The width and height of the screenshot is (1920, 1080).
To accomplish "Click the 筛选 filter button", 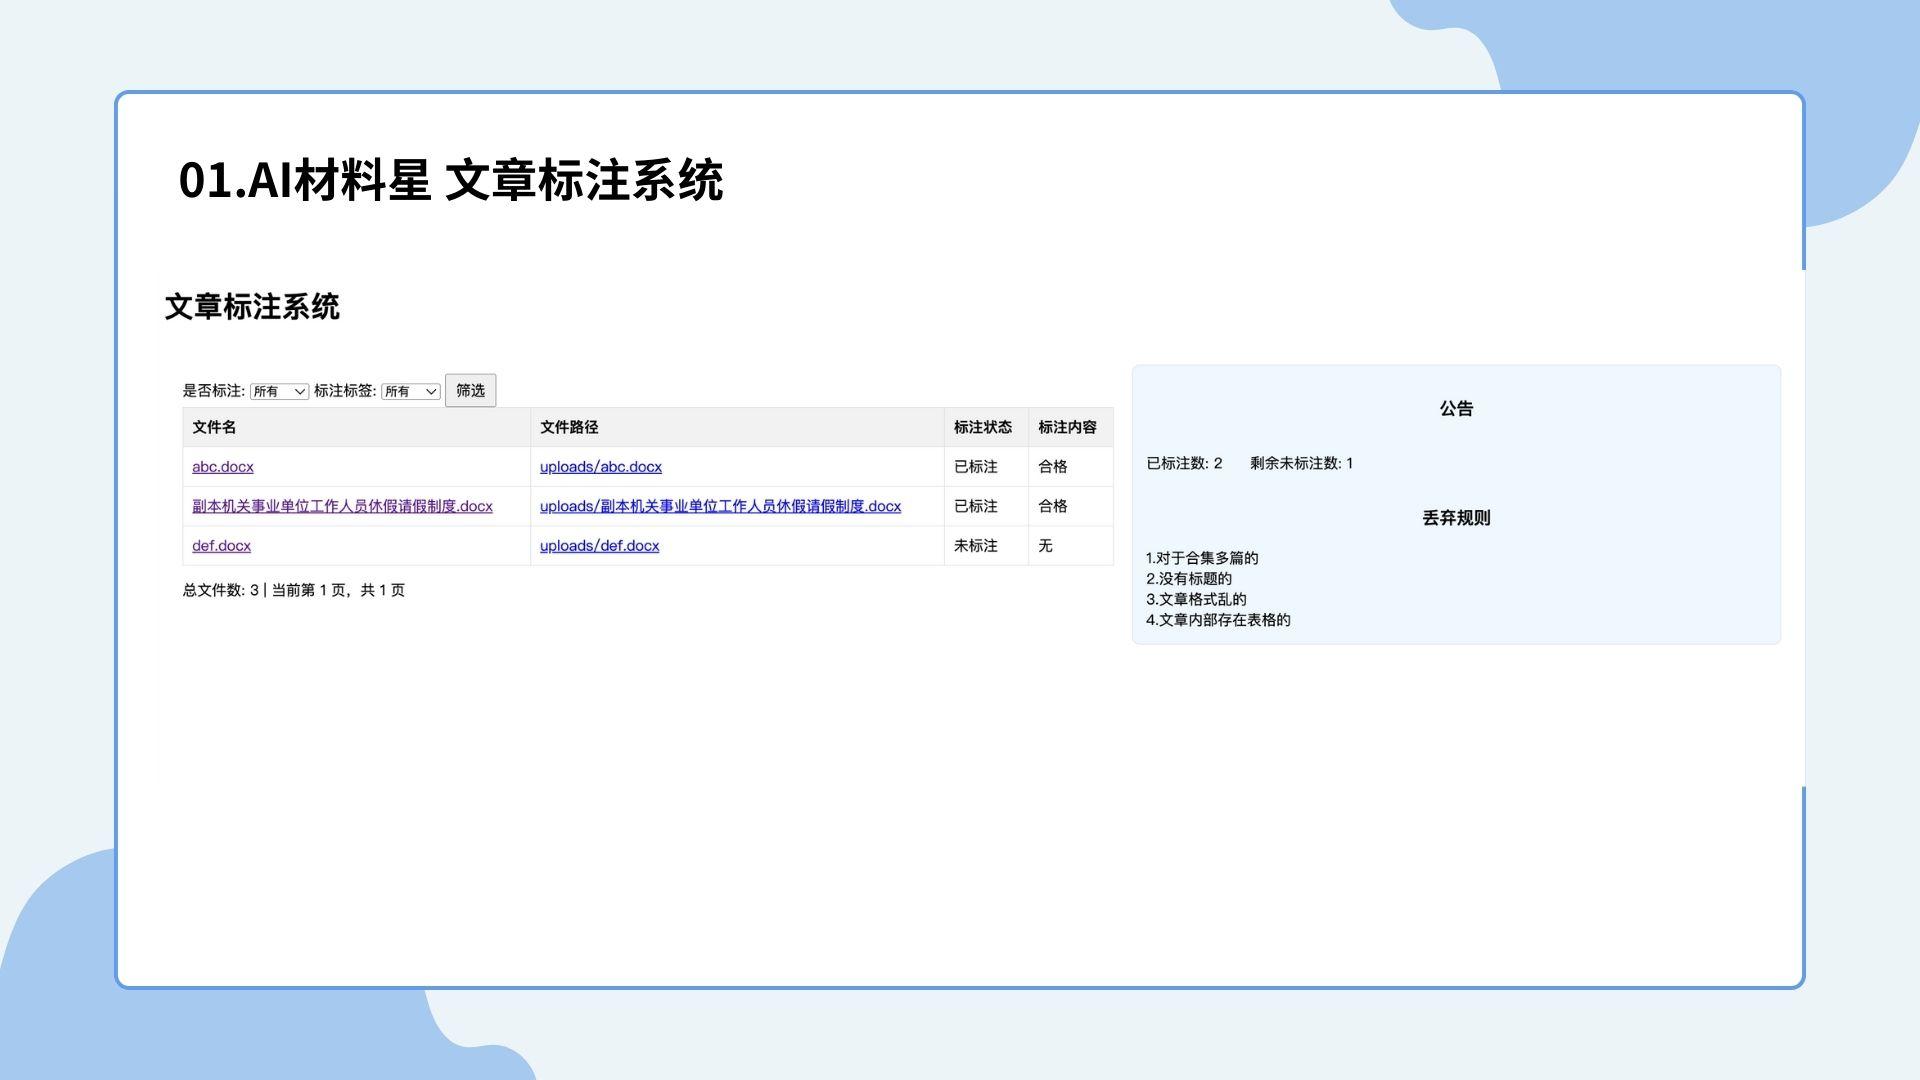I will click(x=470, y=390).
